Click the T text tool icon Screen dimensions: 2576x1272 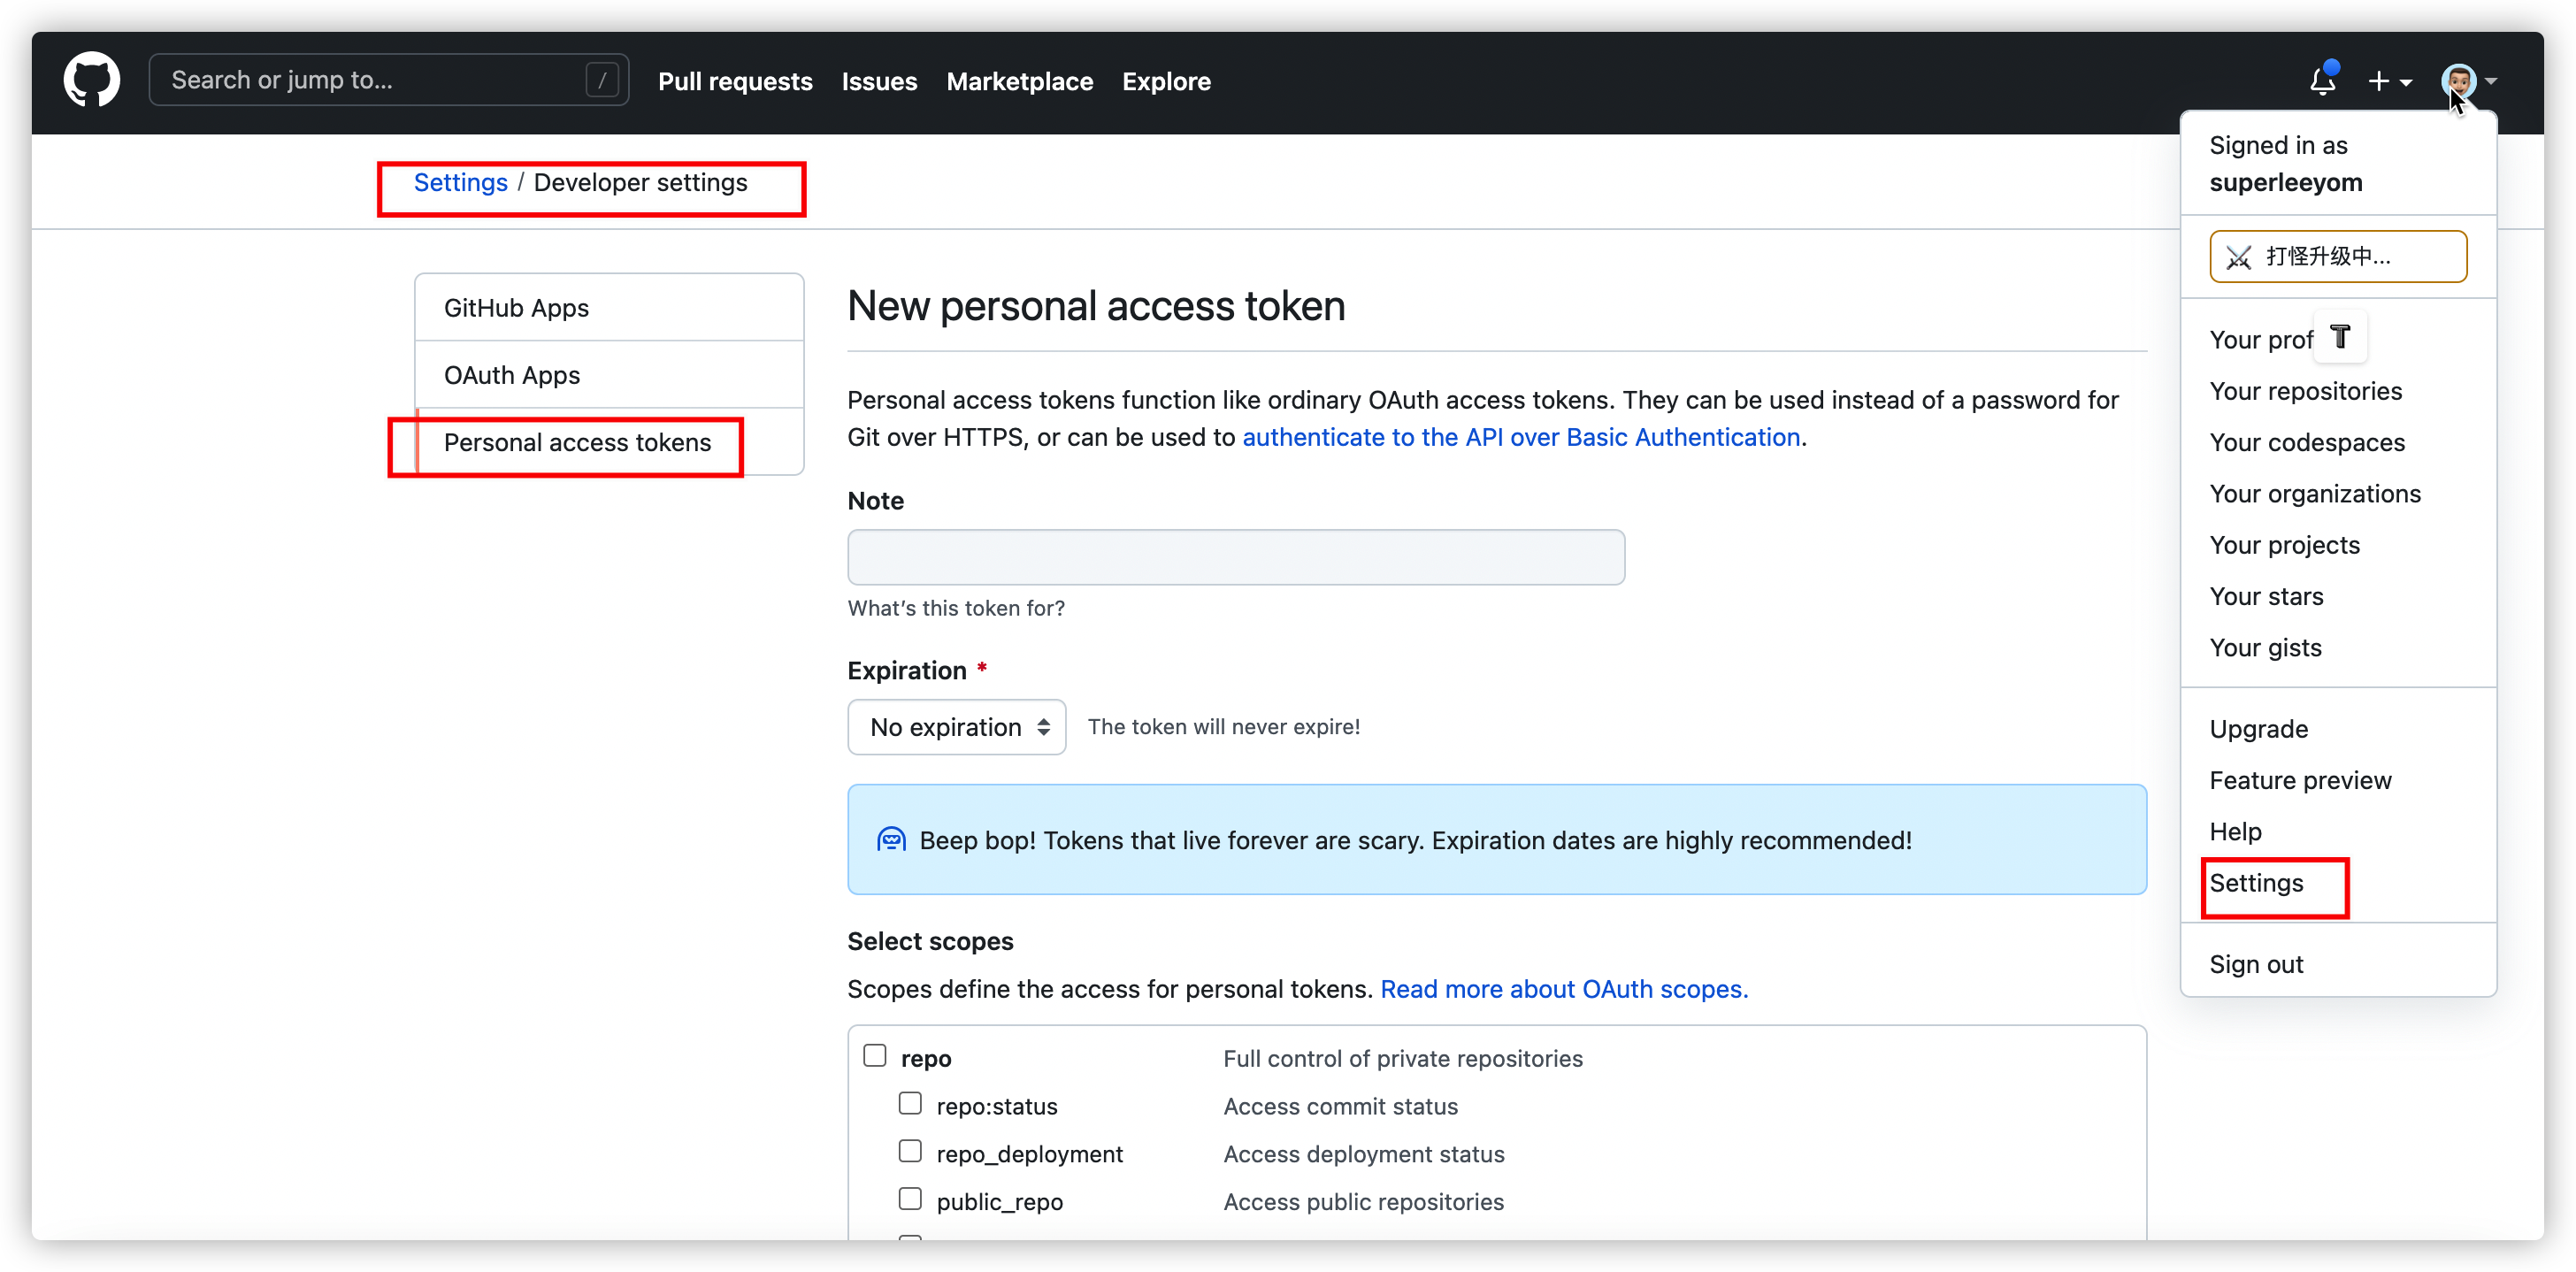pyautogui.click(x=2340, y=336)
